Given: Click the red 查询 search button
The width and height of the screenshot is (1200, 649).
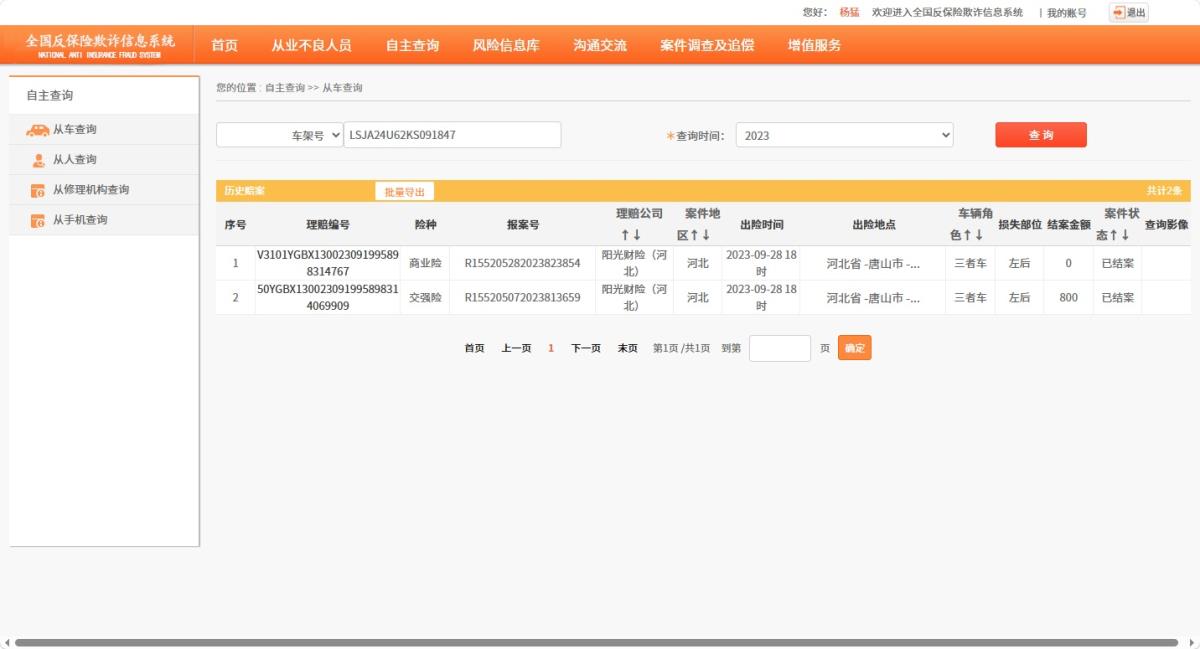Looking at the screenshot, I should point(1041,135).
